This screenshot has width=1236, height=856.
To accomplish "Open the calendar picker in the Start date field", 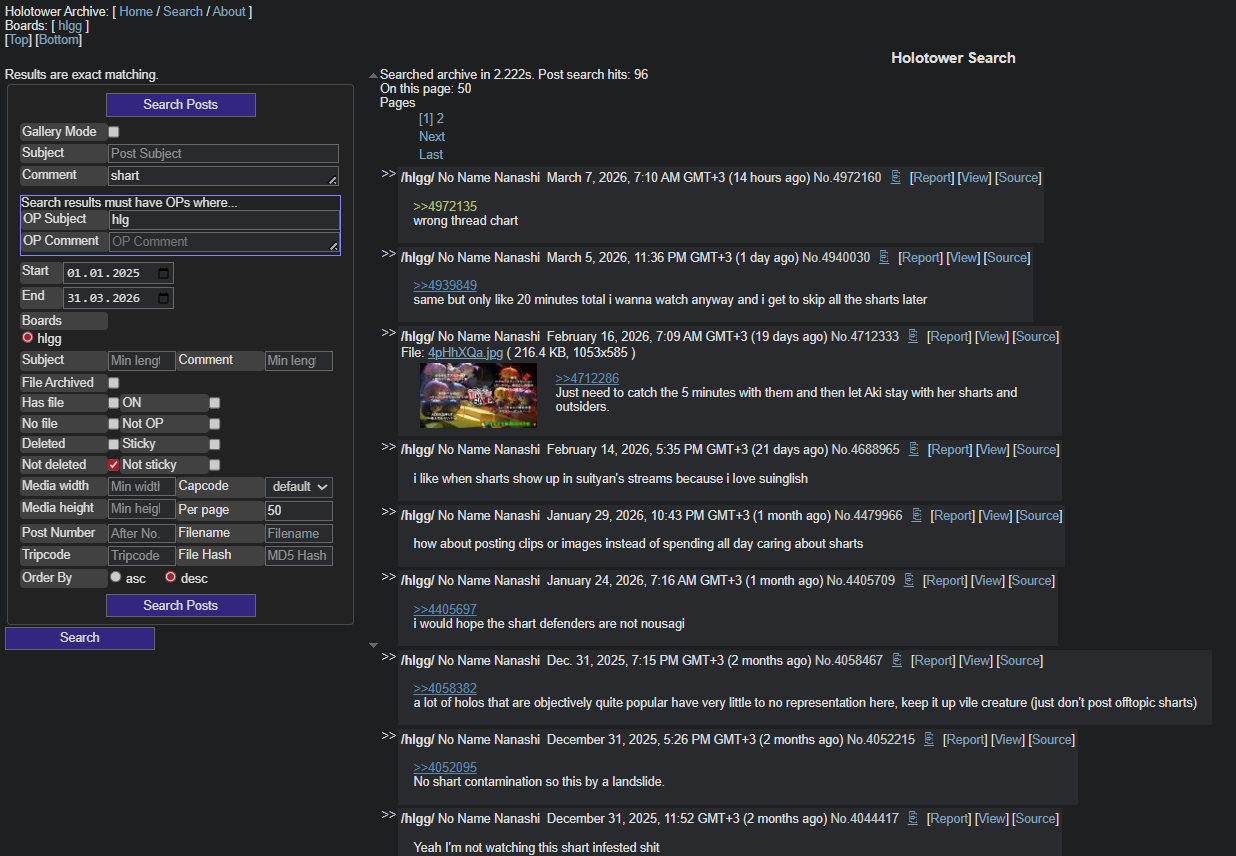I will click(x=164, y=273).
